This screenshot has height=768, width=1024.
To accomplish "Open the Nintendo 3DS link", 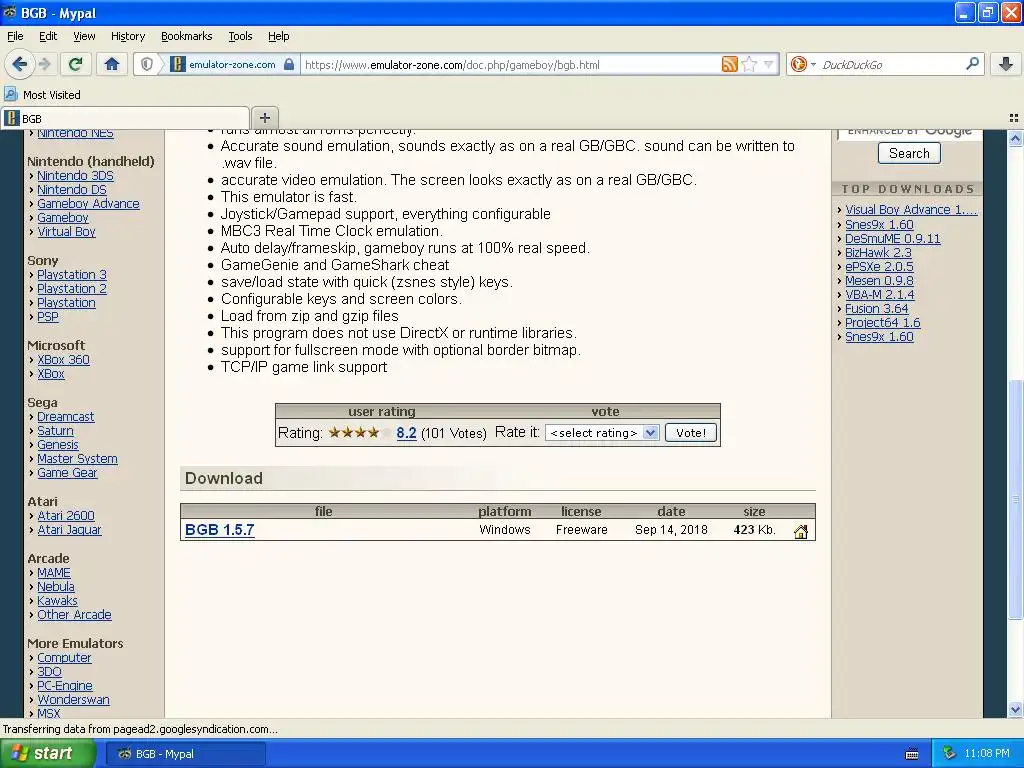I will click(75, 176).
